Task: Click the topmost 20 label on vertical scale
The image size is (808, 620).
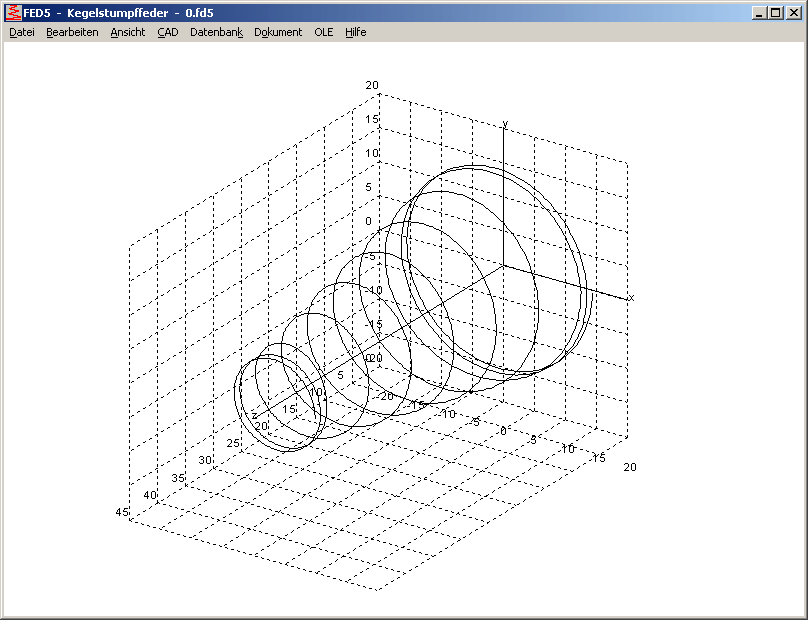Action: click(x=372, y=86)
